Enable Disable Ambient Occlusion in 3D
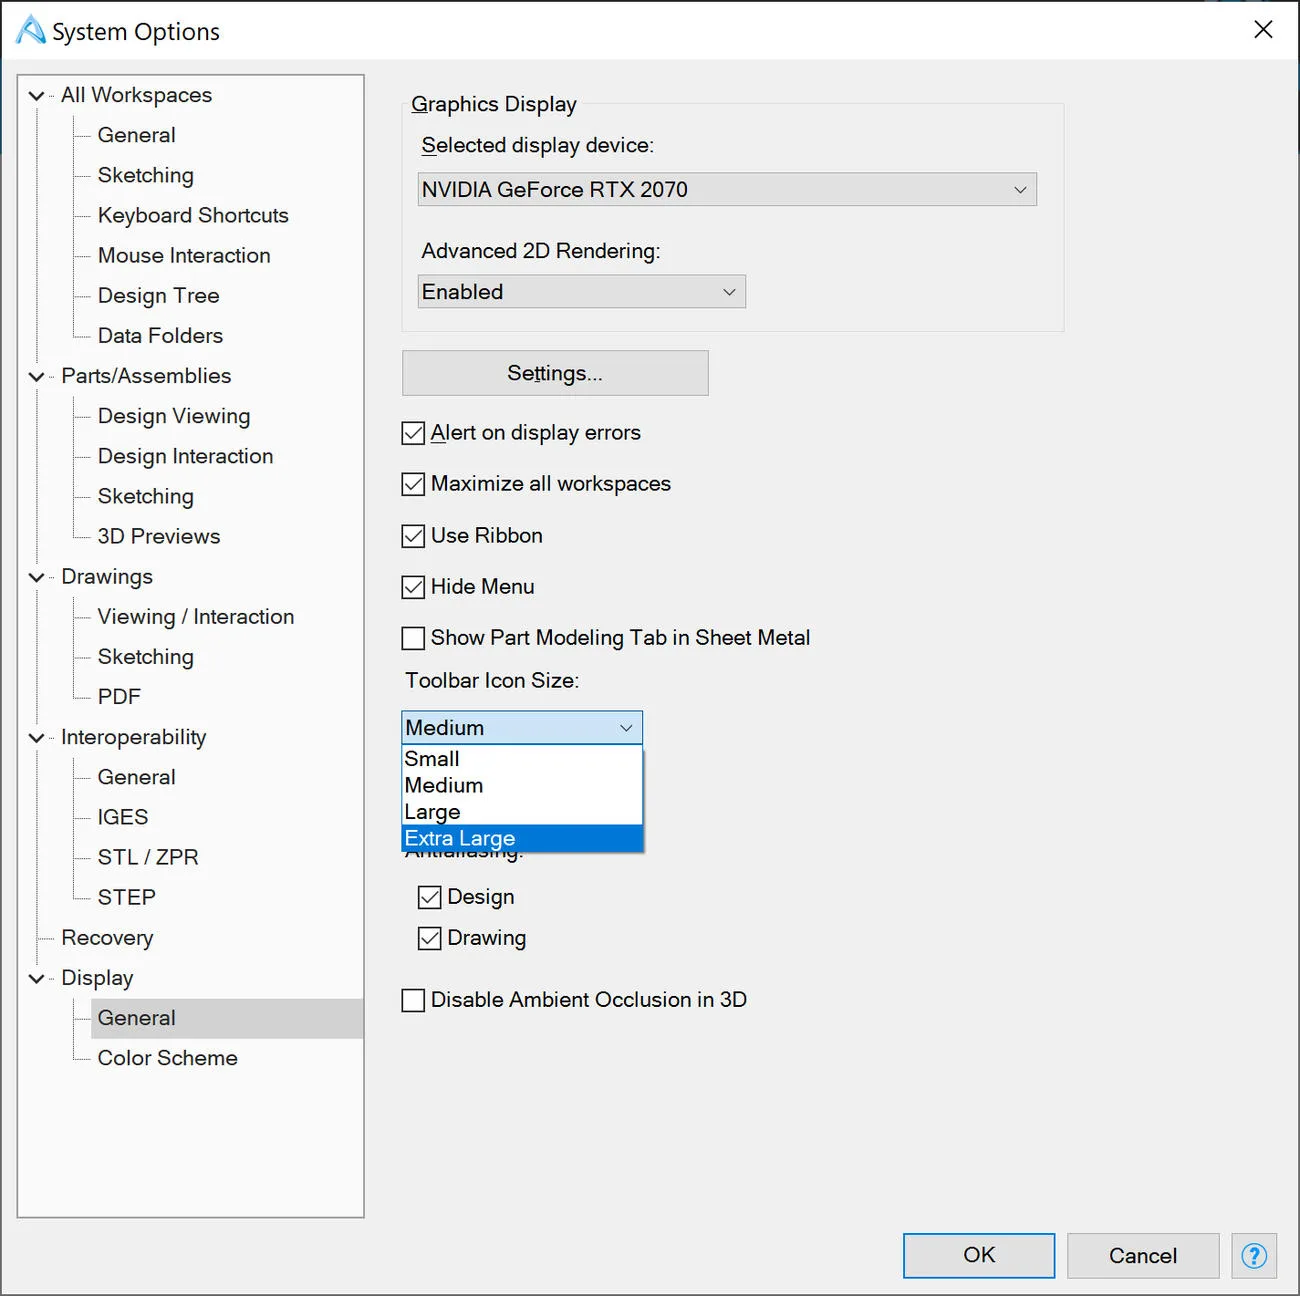 (413, 1000)
